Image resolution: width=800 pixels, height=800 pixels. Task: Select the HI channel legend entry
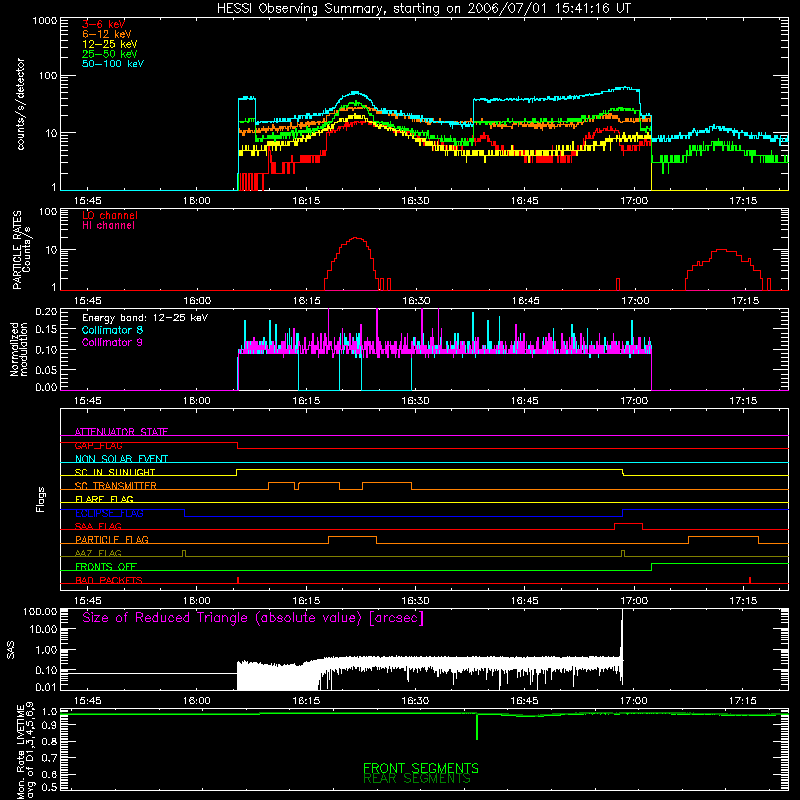coord(108,226)
